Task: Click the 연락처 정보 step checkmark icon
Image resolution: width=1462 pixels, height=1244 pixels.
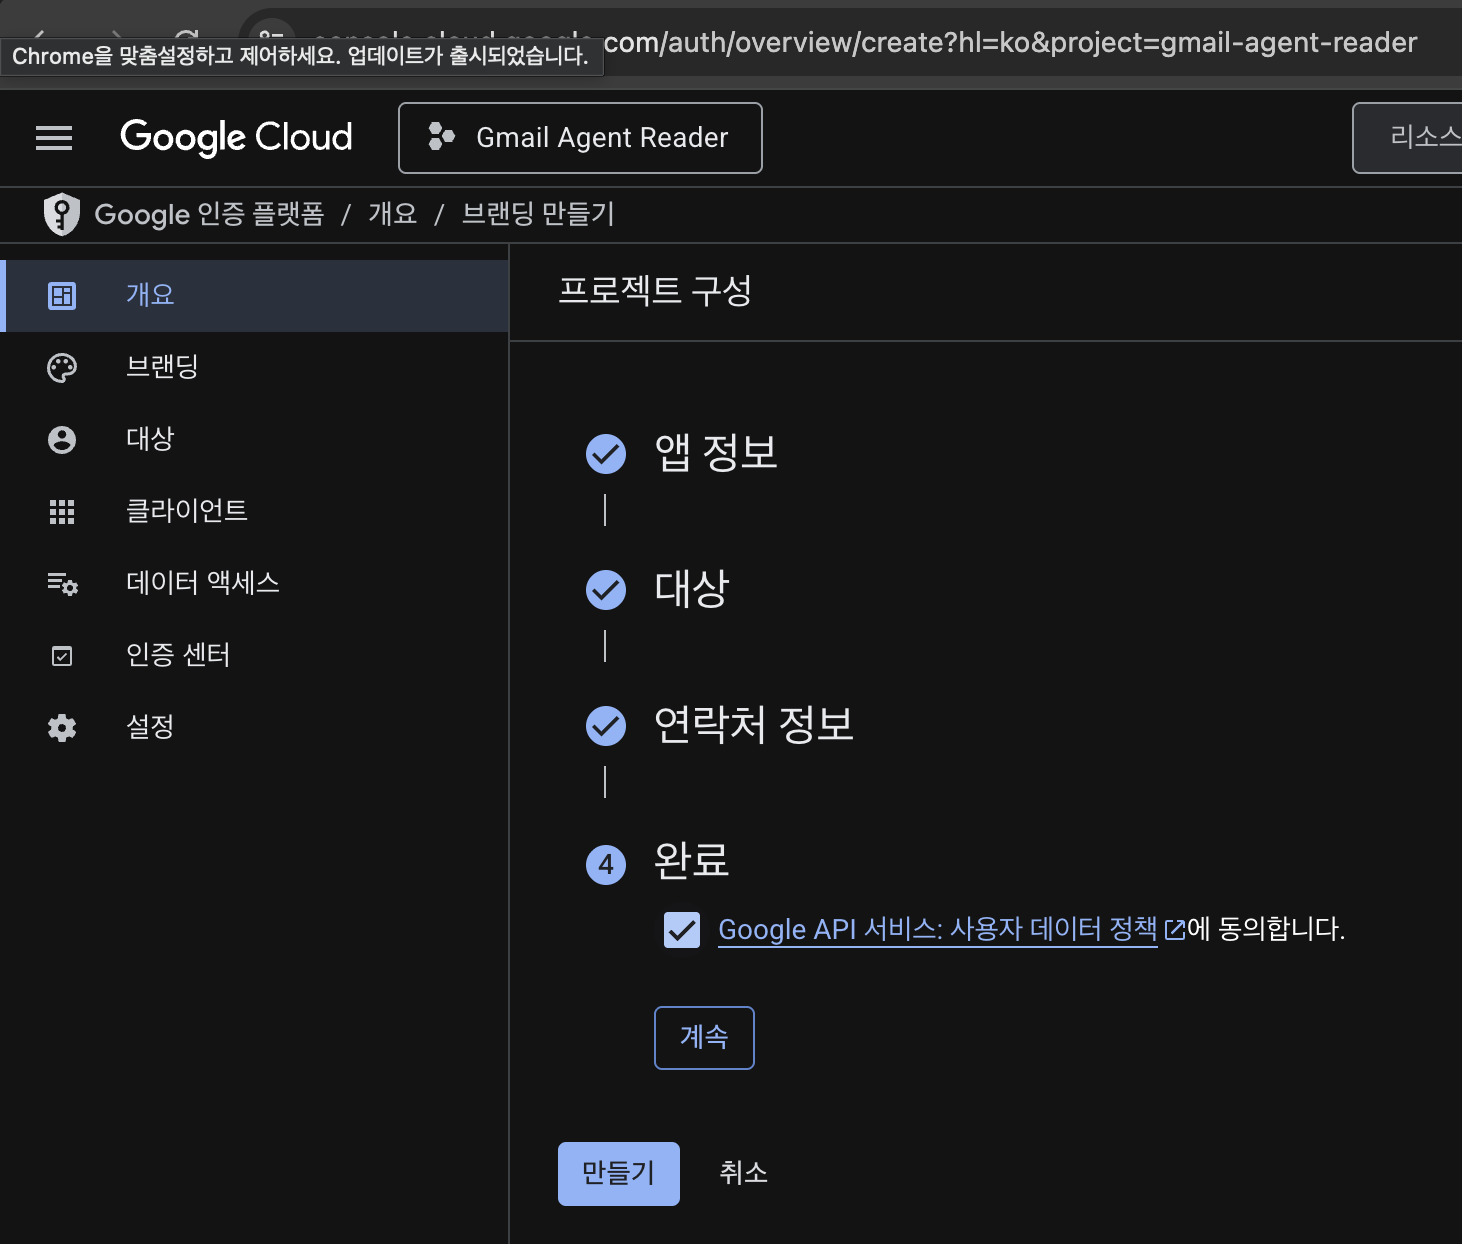Action: (606, 726)
